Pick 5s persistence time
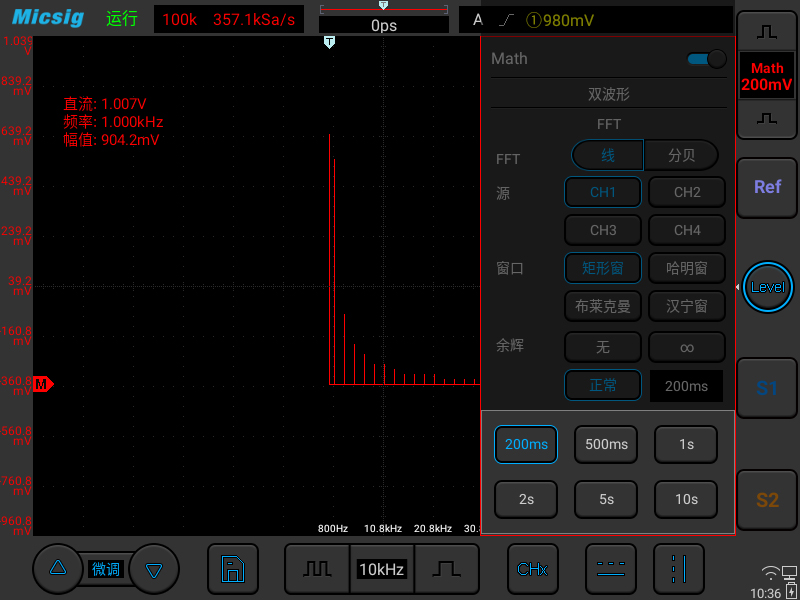Screen dimensions: 800x600 pyautogui.click(x=606, y=499)
